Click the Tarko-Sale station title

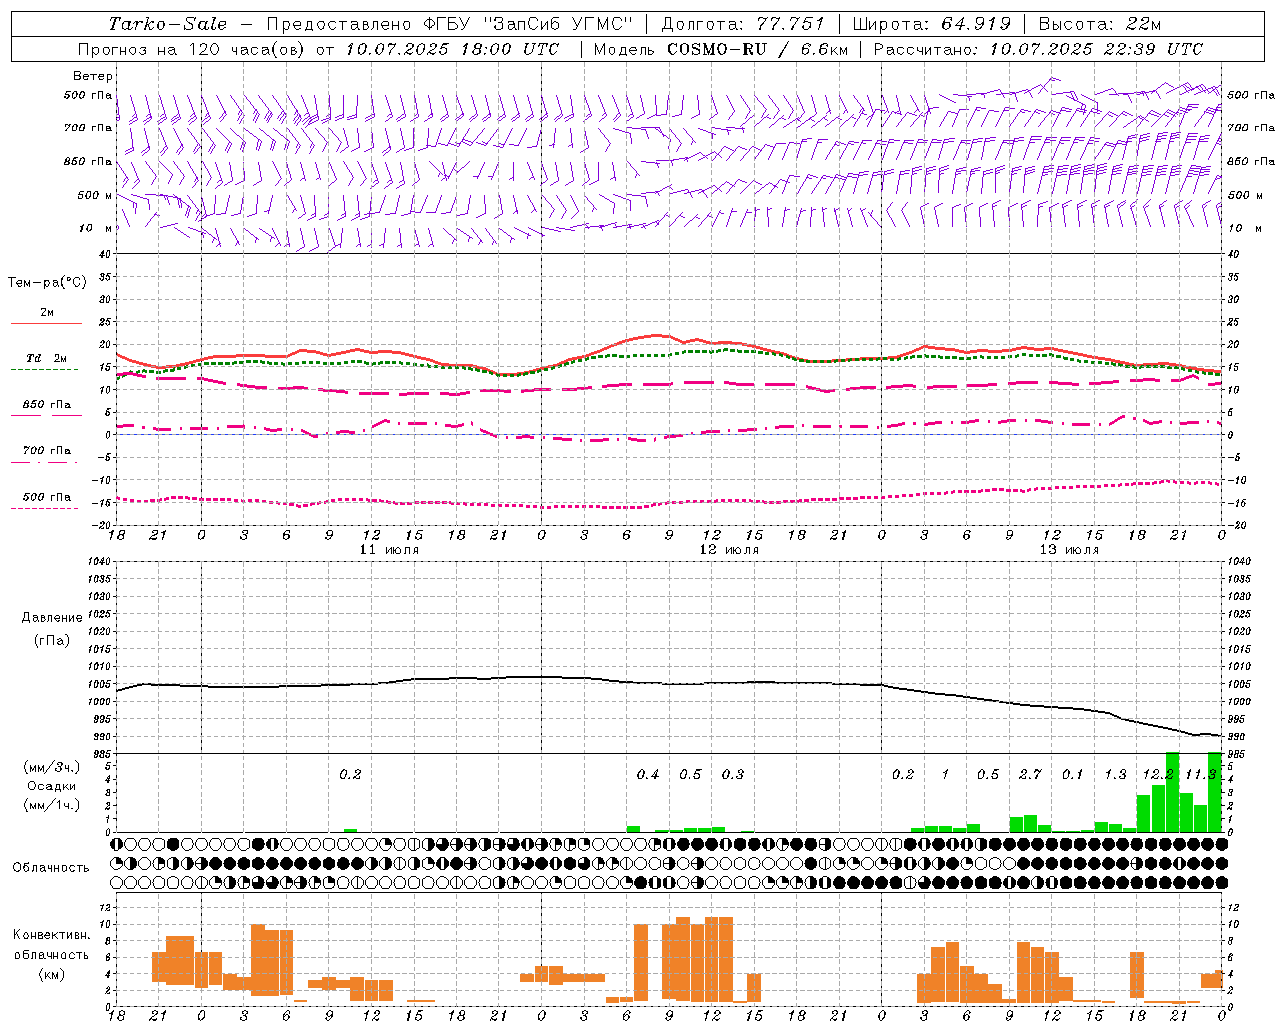tap(168, 24)
